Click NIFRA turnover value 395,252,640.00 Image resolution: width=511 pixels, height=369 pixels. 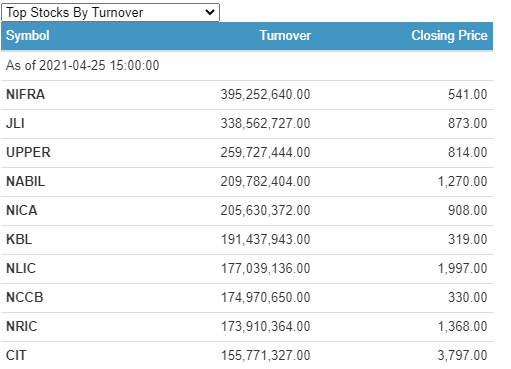265,94
